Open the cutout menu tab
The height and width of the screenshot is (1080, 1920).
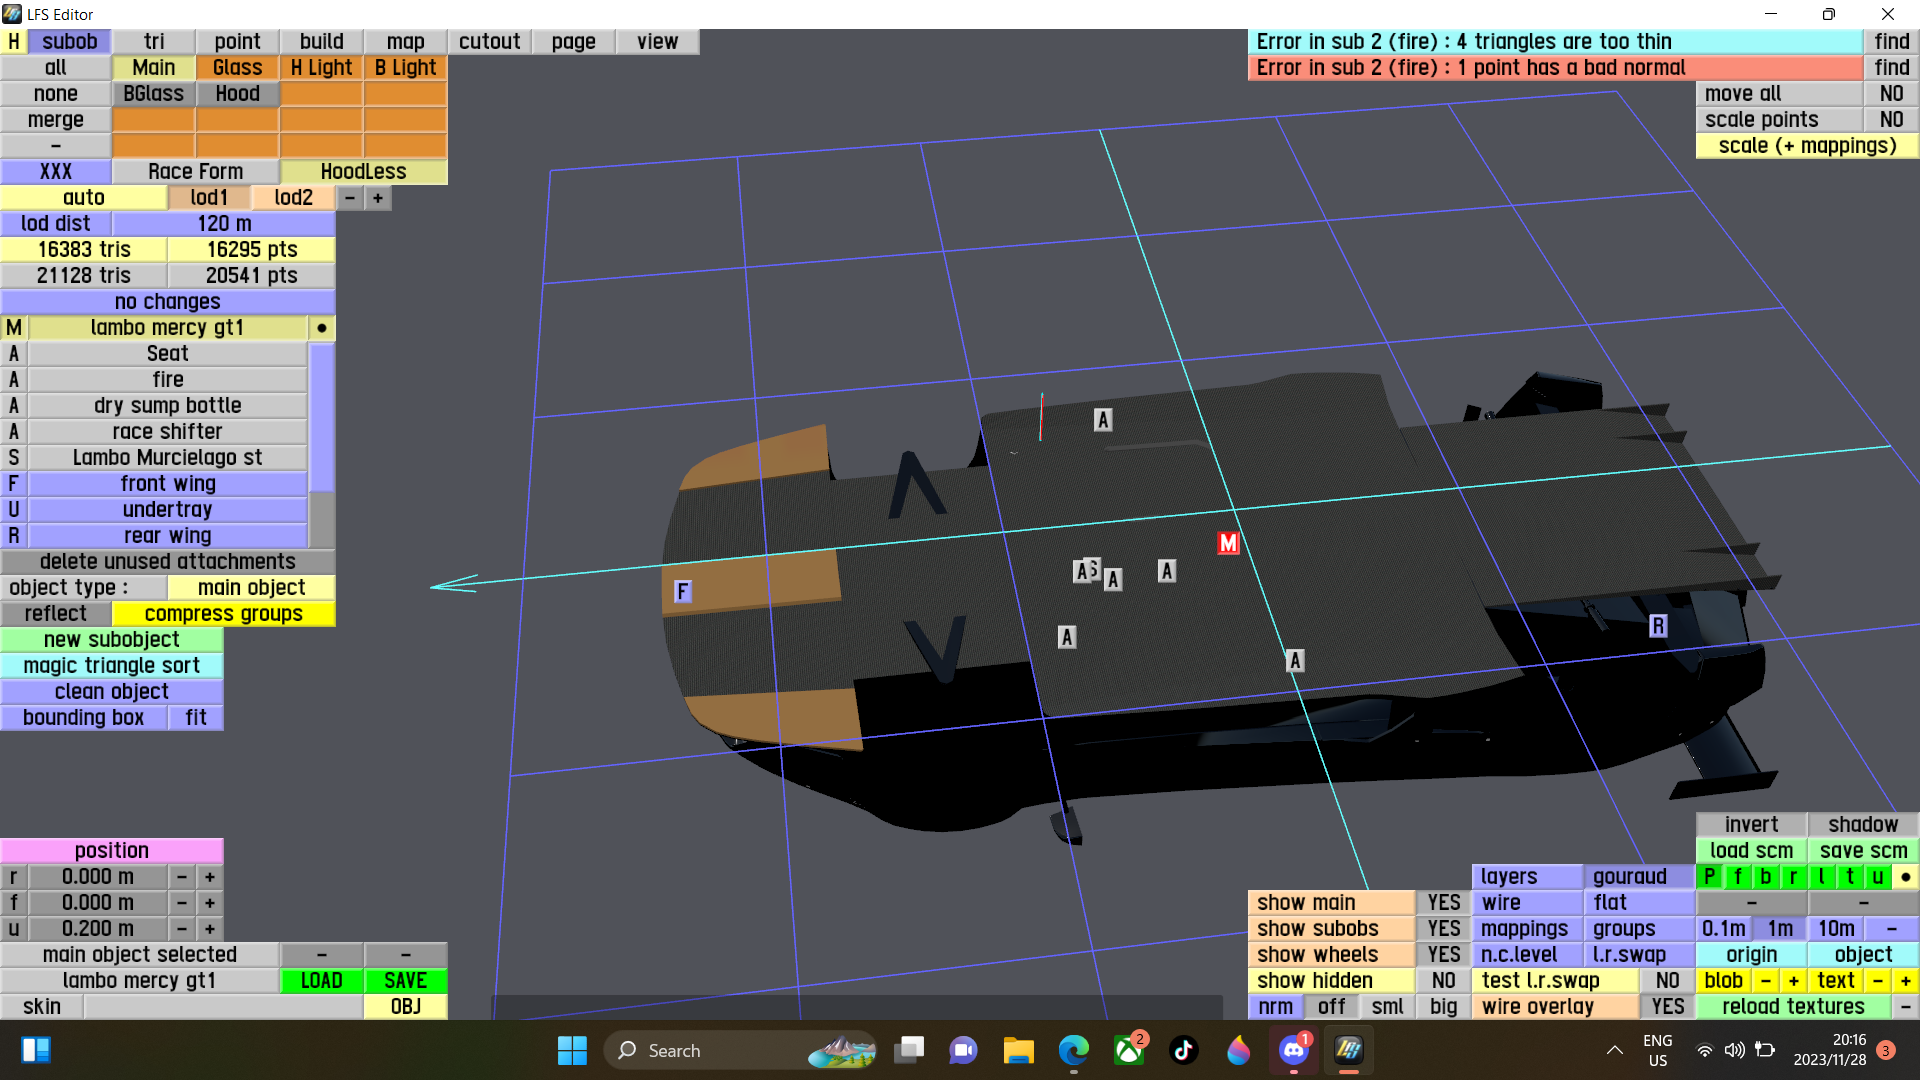pyautogui.click(x=489, y=42)
